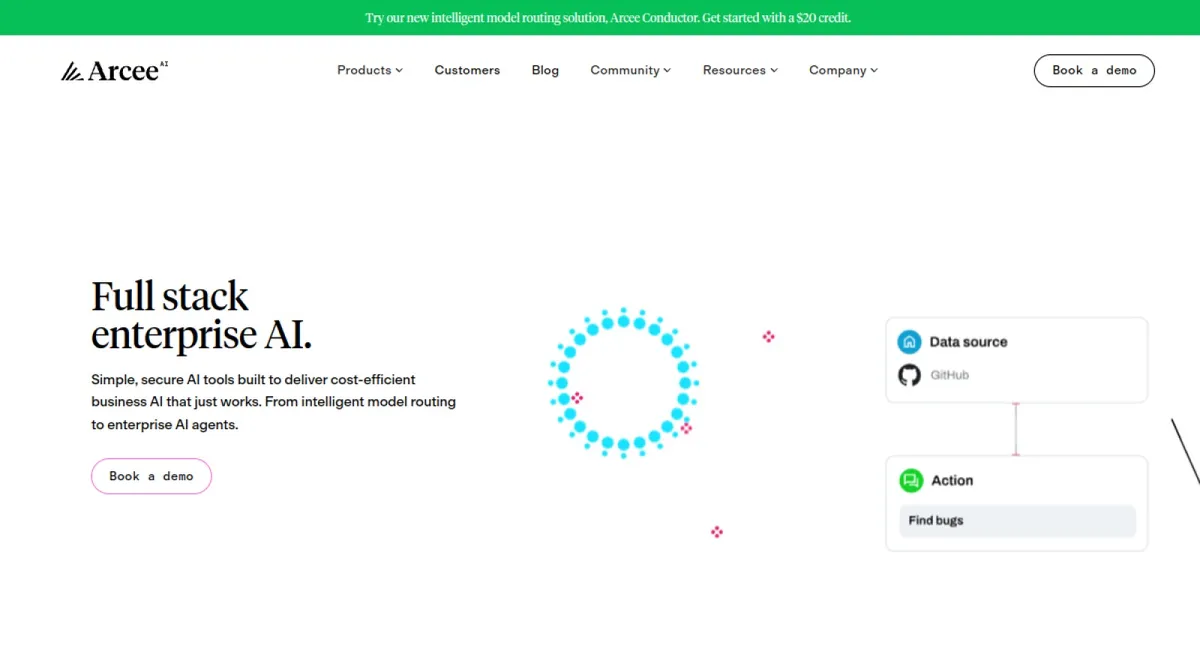Click the GitHub label in Data source card
Image resolution: width=1200 pixels, height=650 pixels.
950,375
